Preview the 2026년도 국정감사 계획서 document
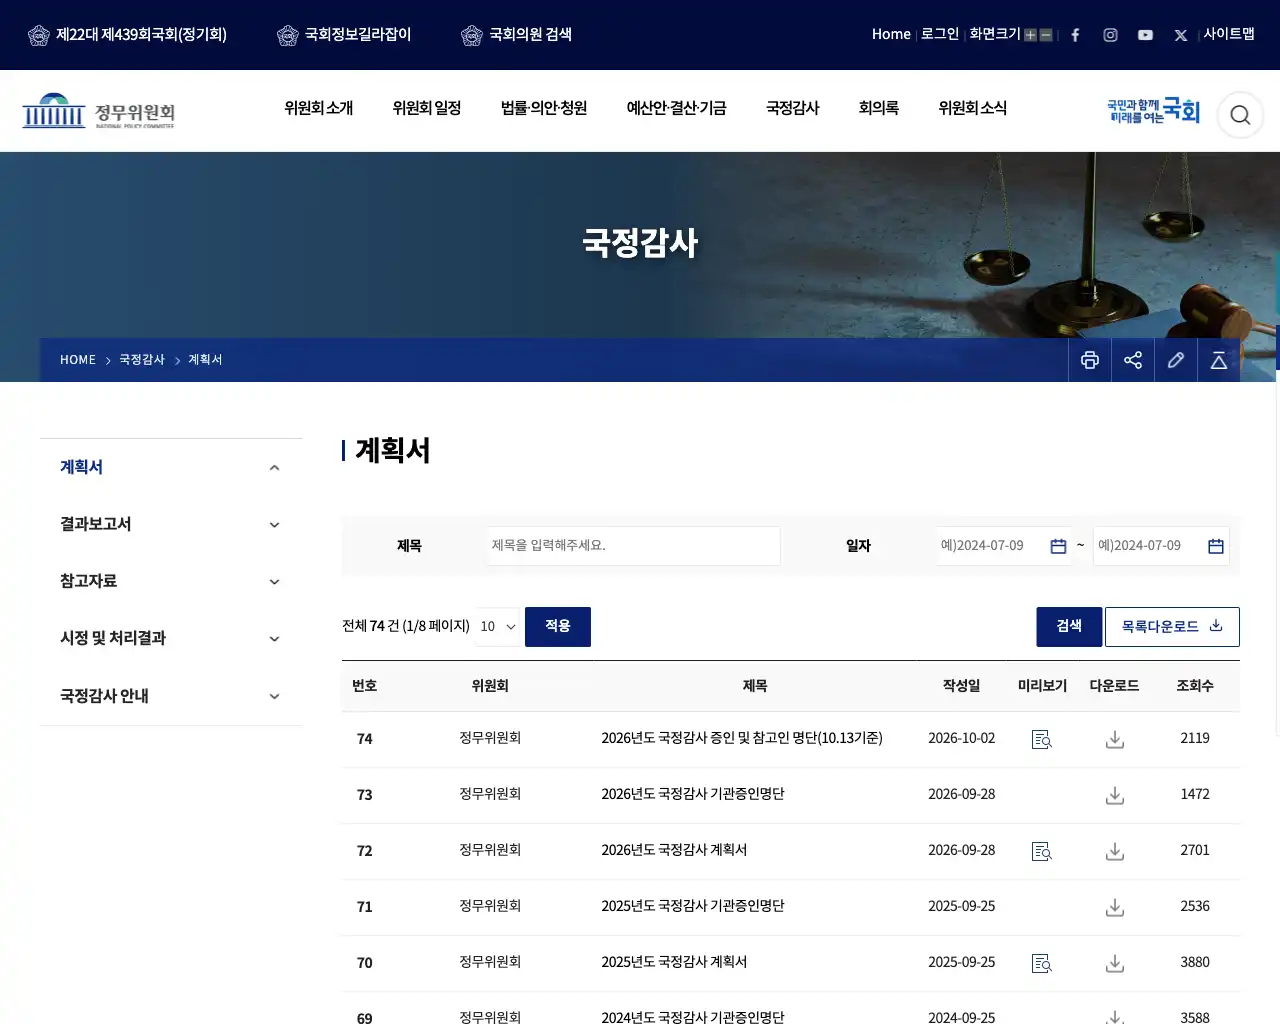The width and height of the screenshot is (1280, 1024). tap(1041, 851)
